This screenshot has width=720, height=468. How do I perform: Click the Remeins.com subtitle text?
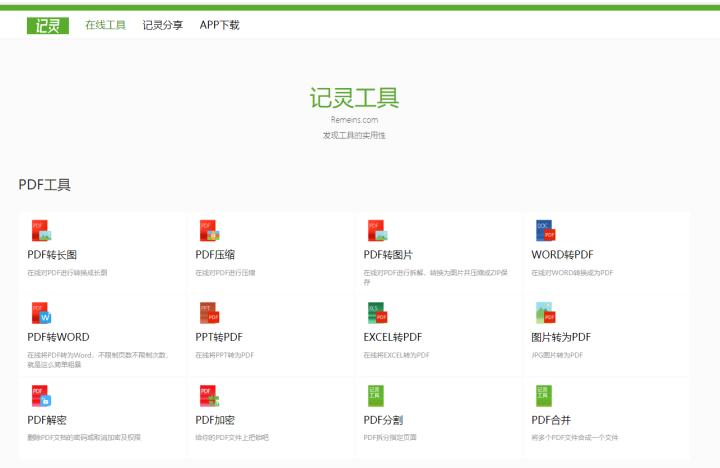(x=354, y=120)
